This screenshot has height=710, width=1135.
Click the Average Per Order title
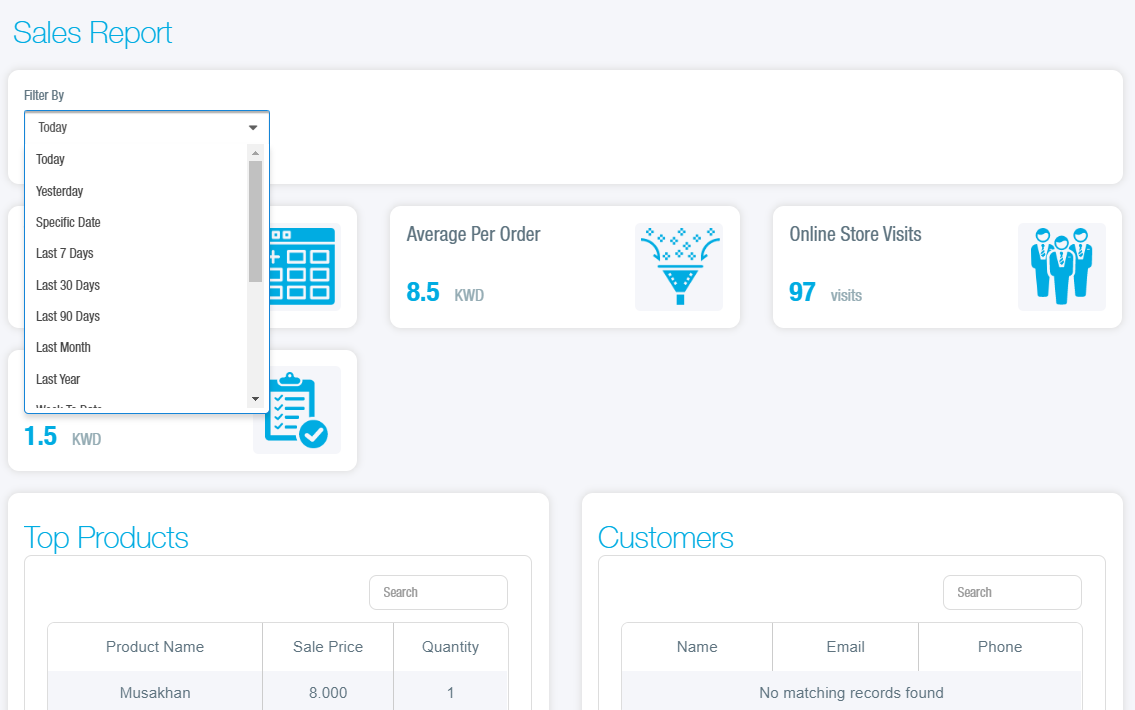(x=473, y=234)
